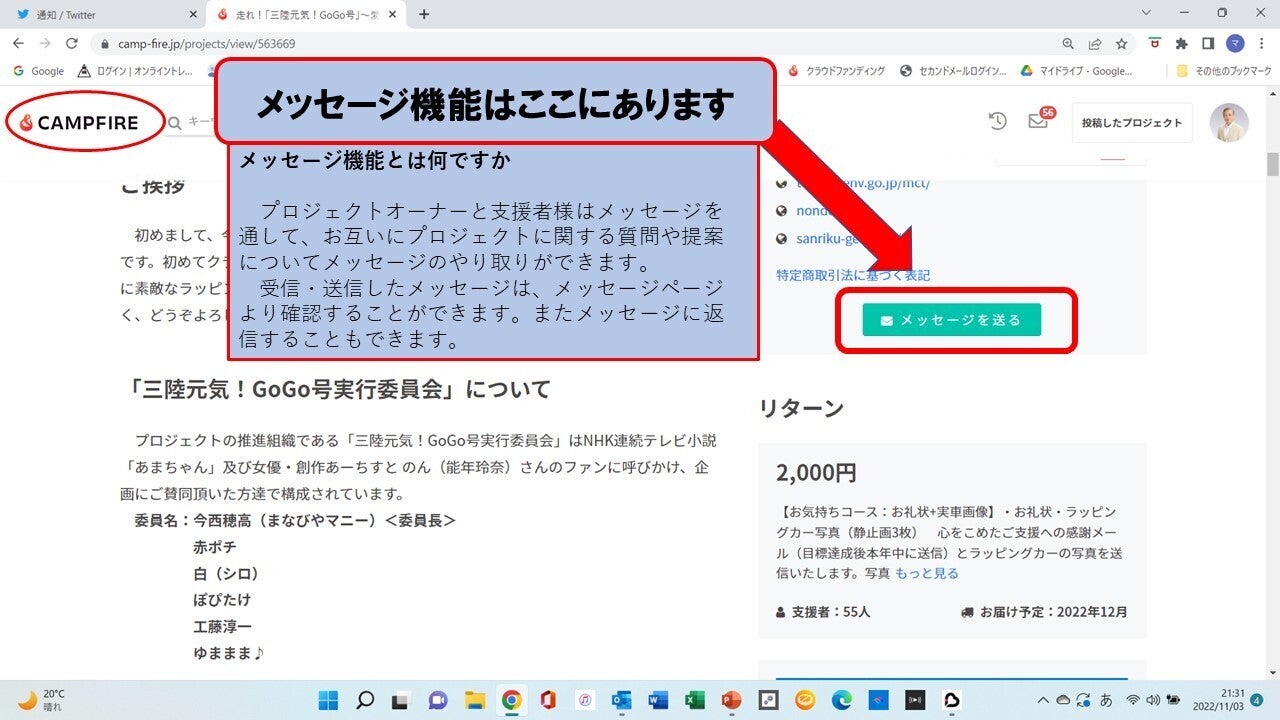The width and height of the screenshot is (1280, 720).
Task: Switch to the 通知 / Twitter tab
Action: coord(100,14)
